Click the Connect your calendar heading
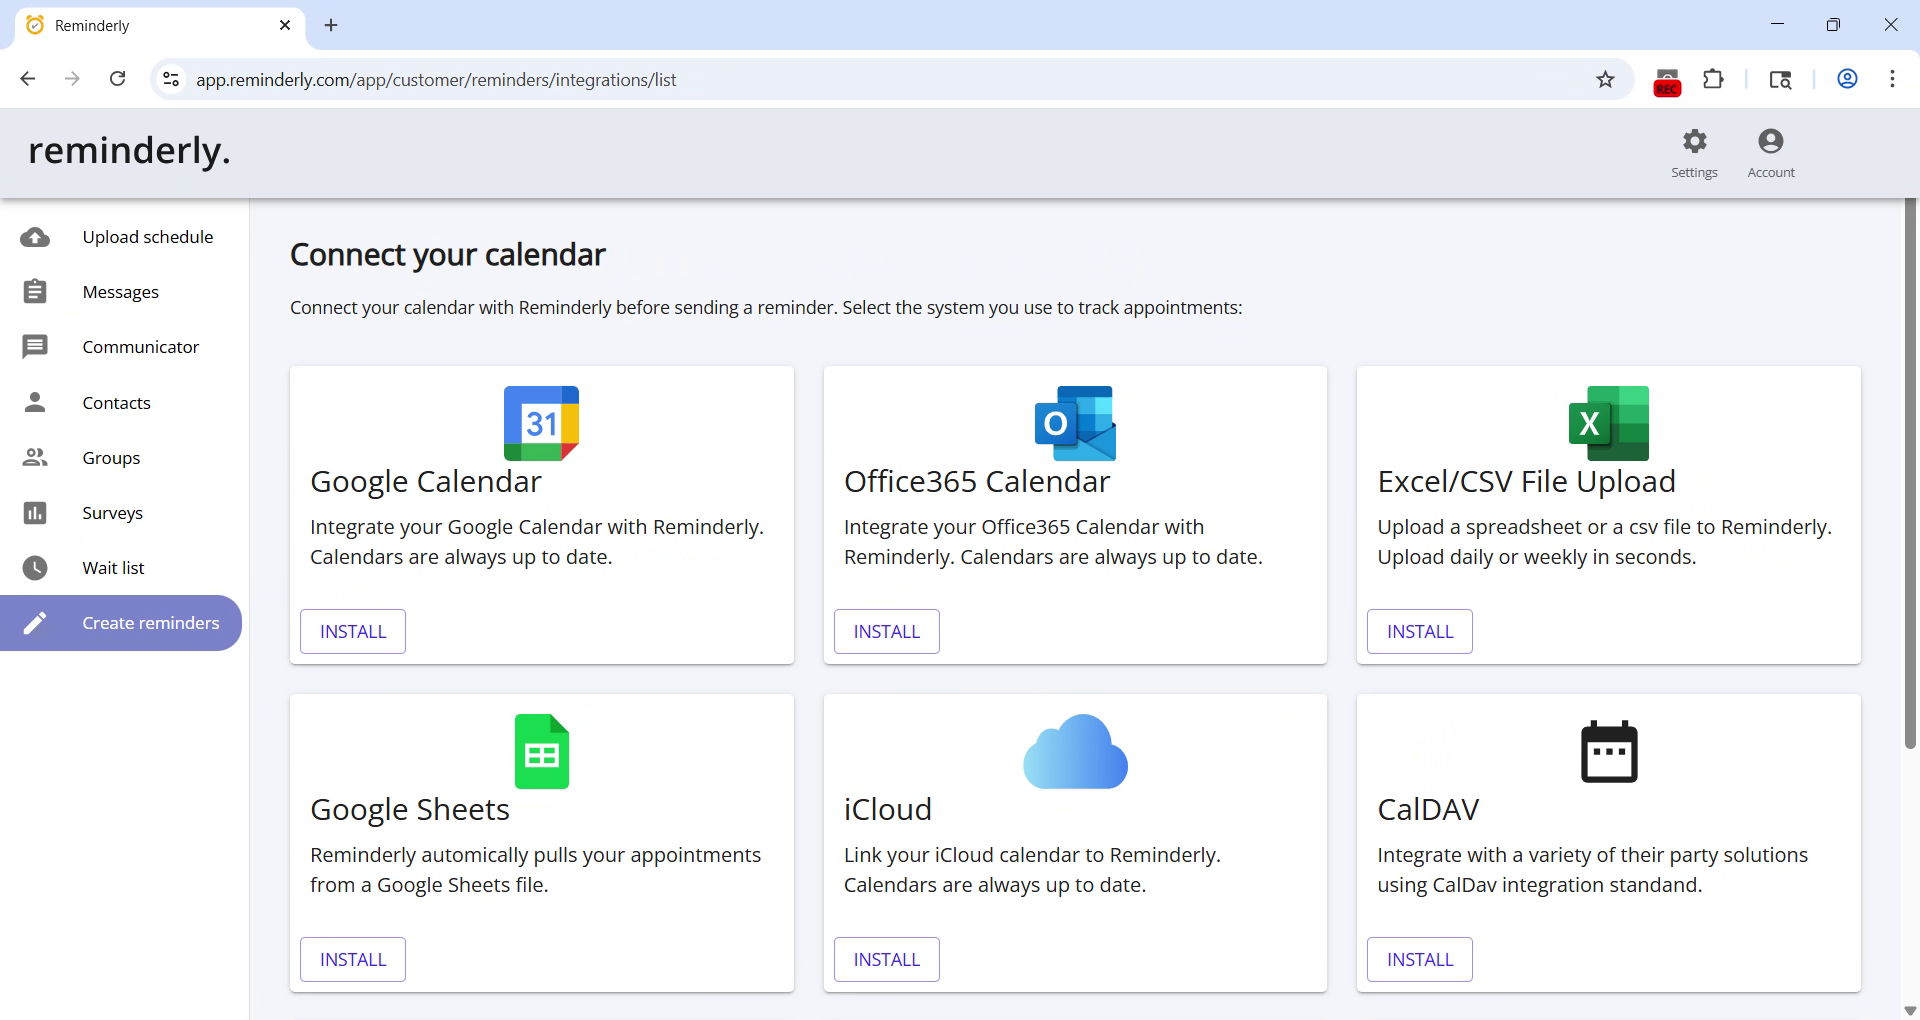Image resolution: width=1920 pixels, height=1020 pixels. coord(448,256)
